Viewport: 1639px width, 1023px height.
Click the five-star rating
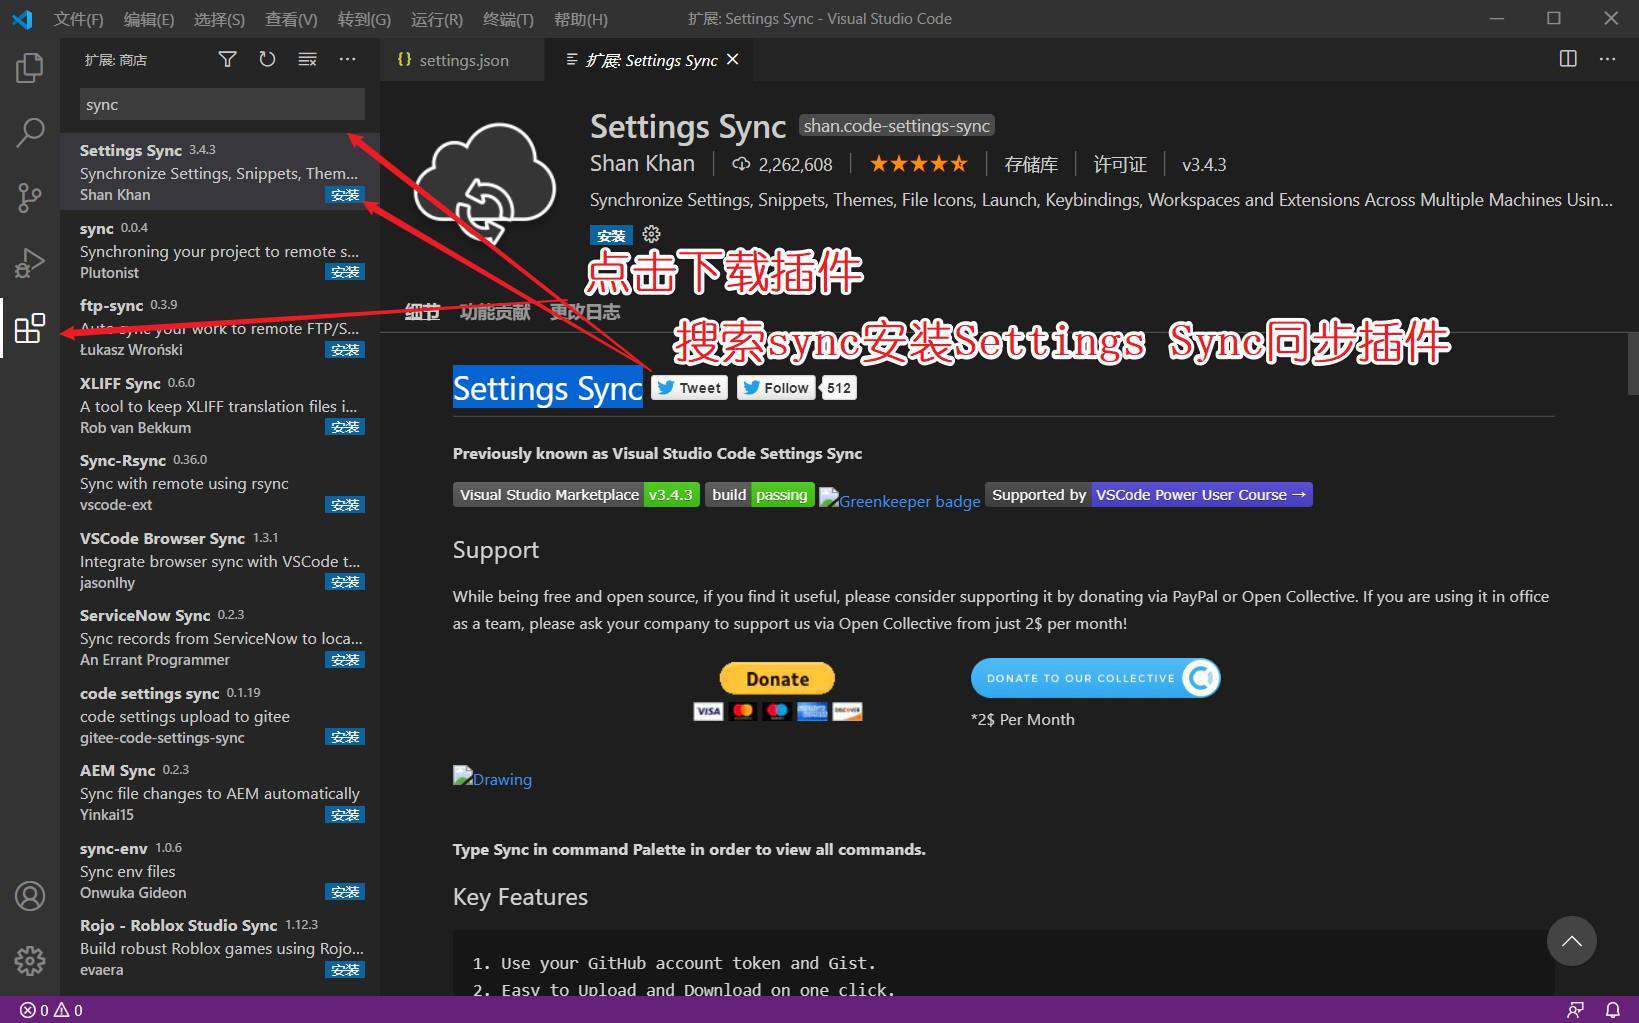[x=918, y=164]
